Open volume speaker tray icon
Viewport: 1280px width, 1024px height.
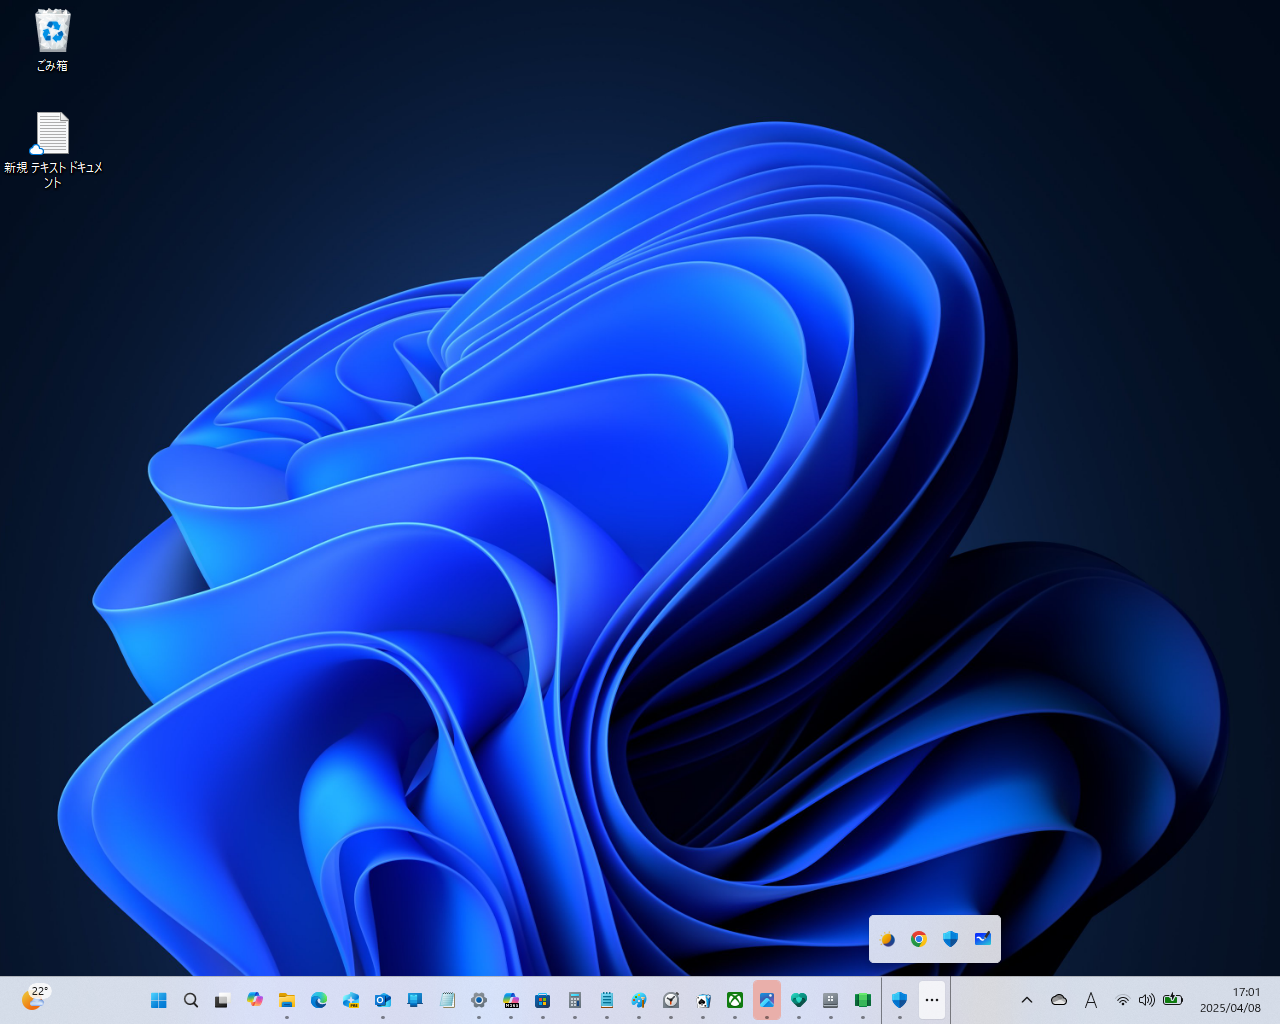coord(1147,1000)
